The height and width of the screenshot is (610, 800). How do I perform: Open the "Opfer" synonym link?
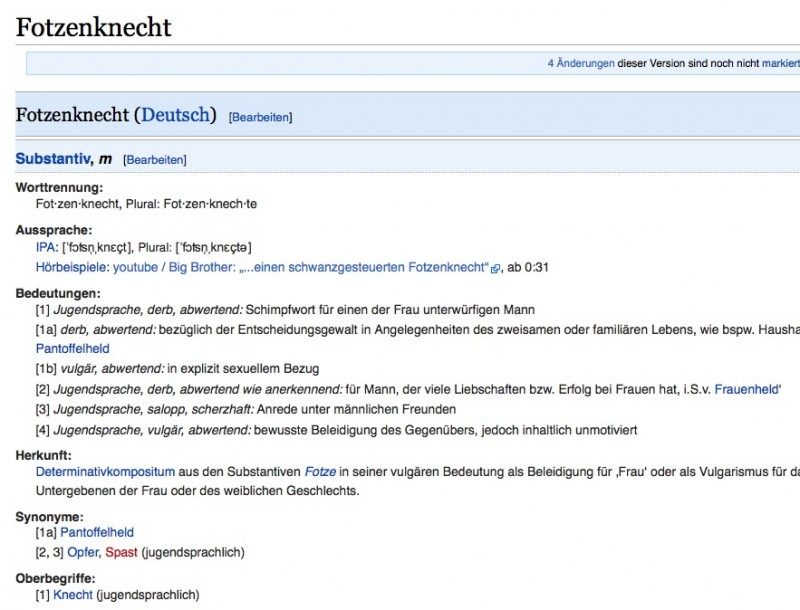83,553
